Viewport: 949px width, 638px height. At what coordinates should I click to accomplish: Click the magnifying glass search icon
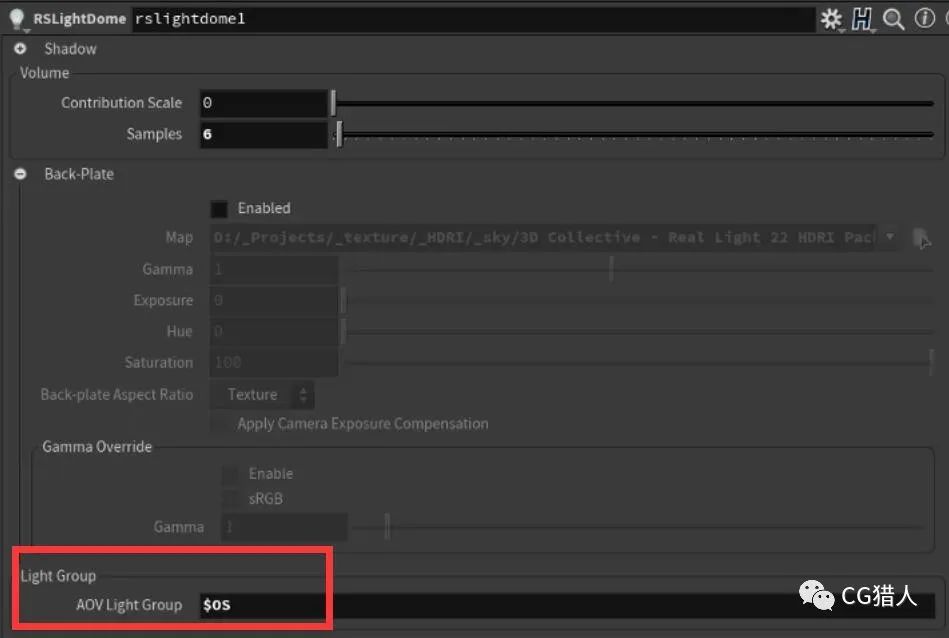pos(895,18)
